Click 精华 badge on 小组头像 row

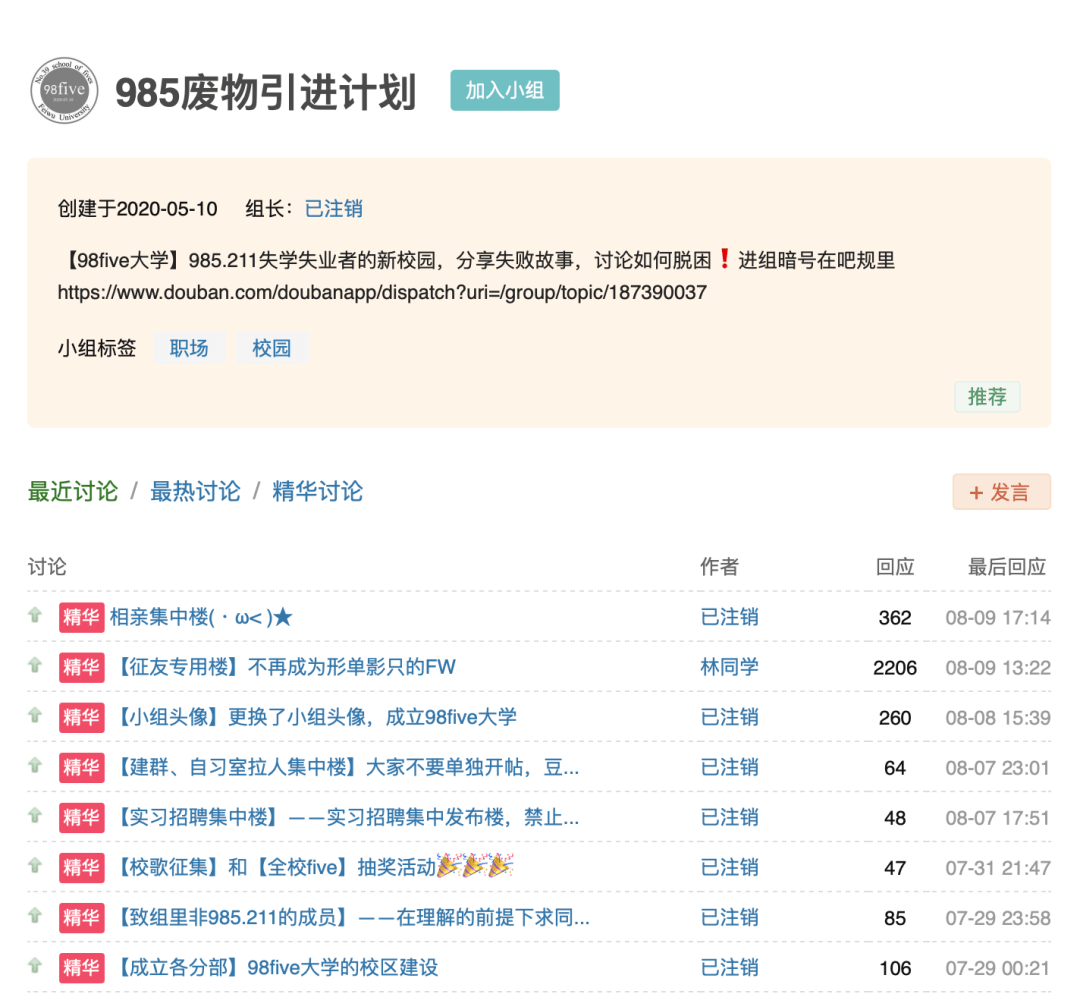click(x=81, y=717)
